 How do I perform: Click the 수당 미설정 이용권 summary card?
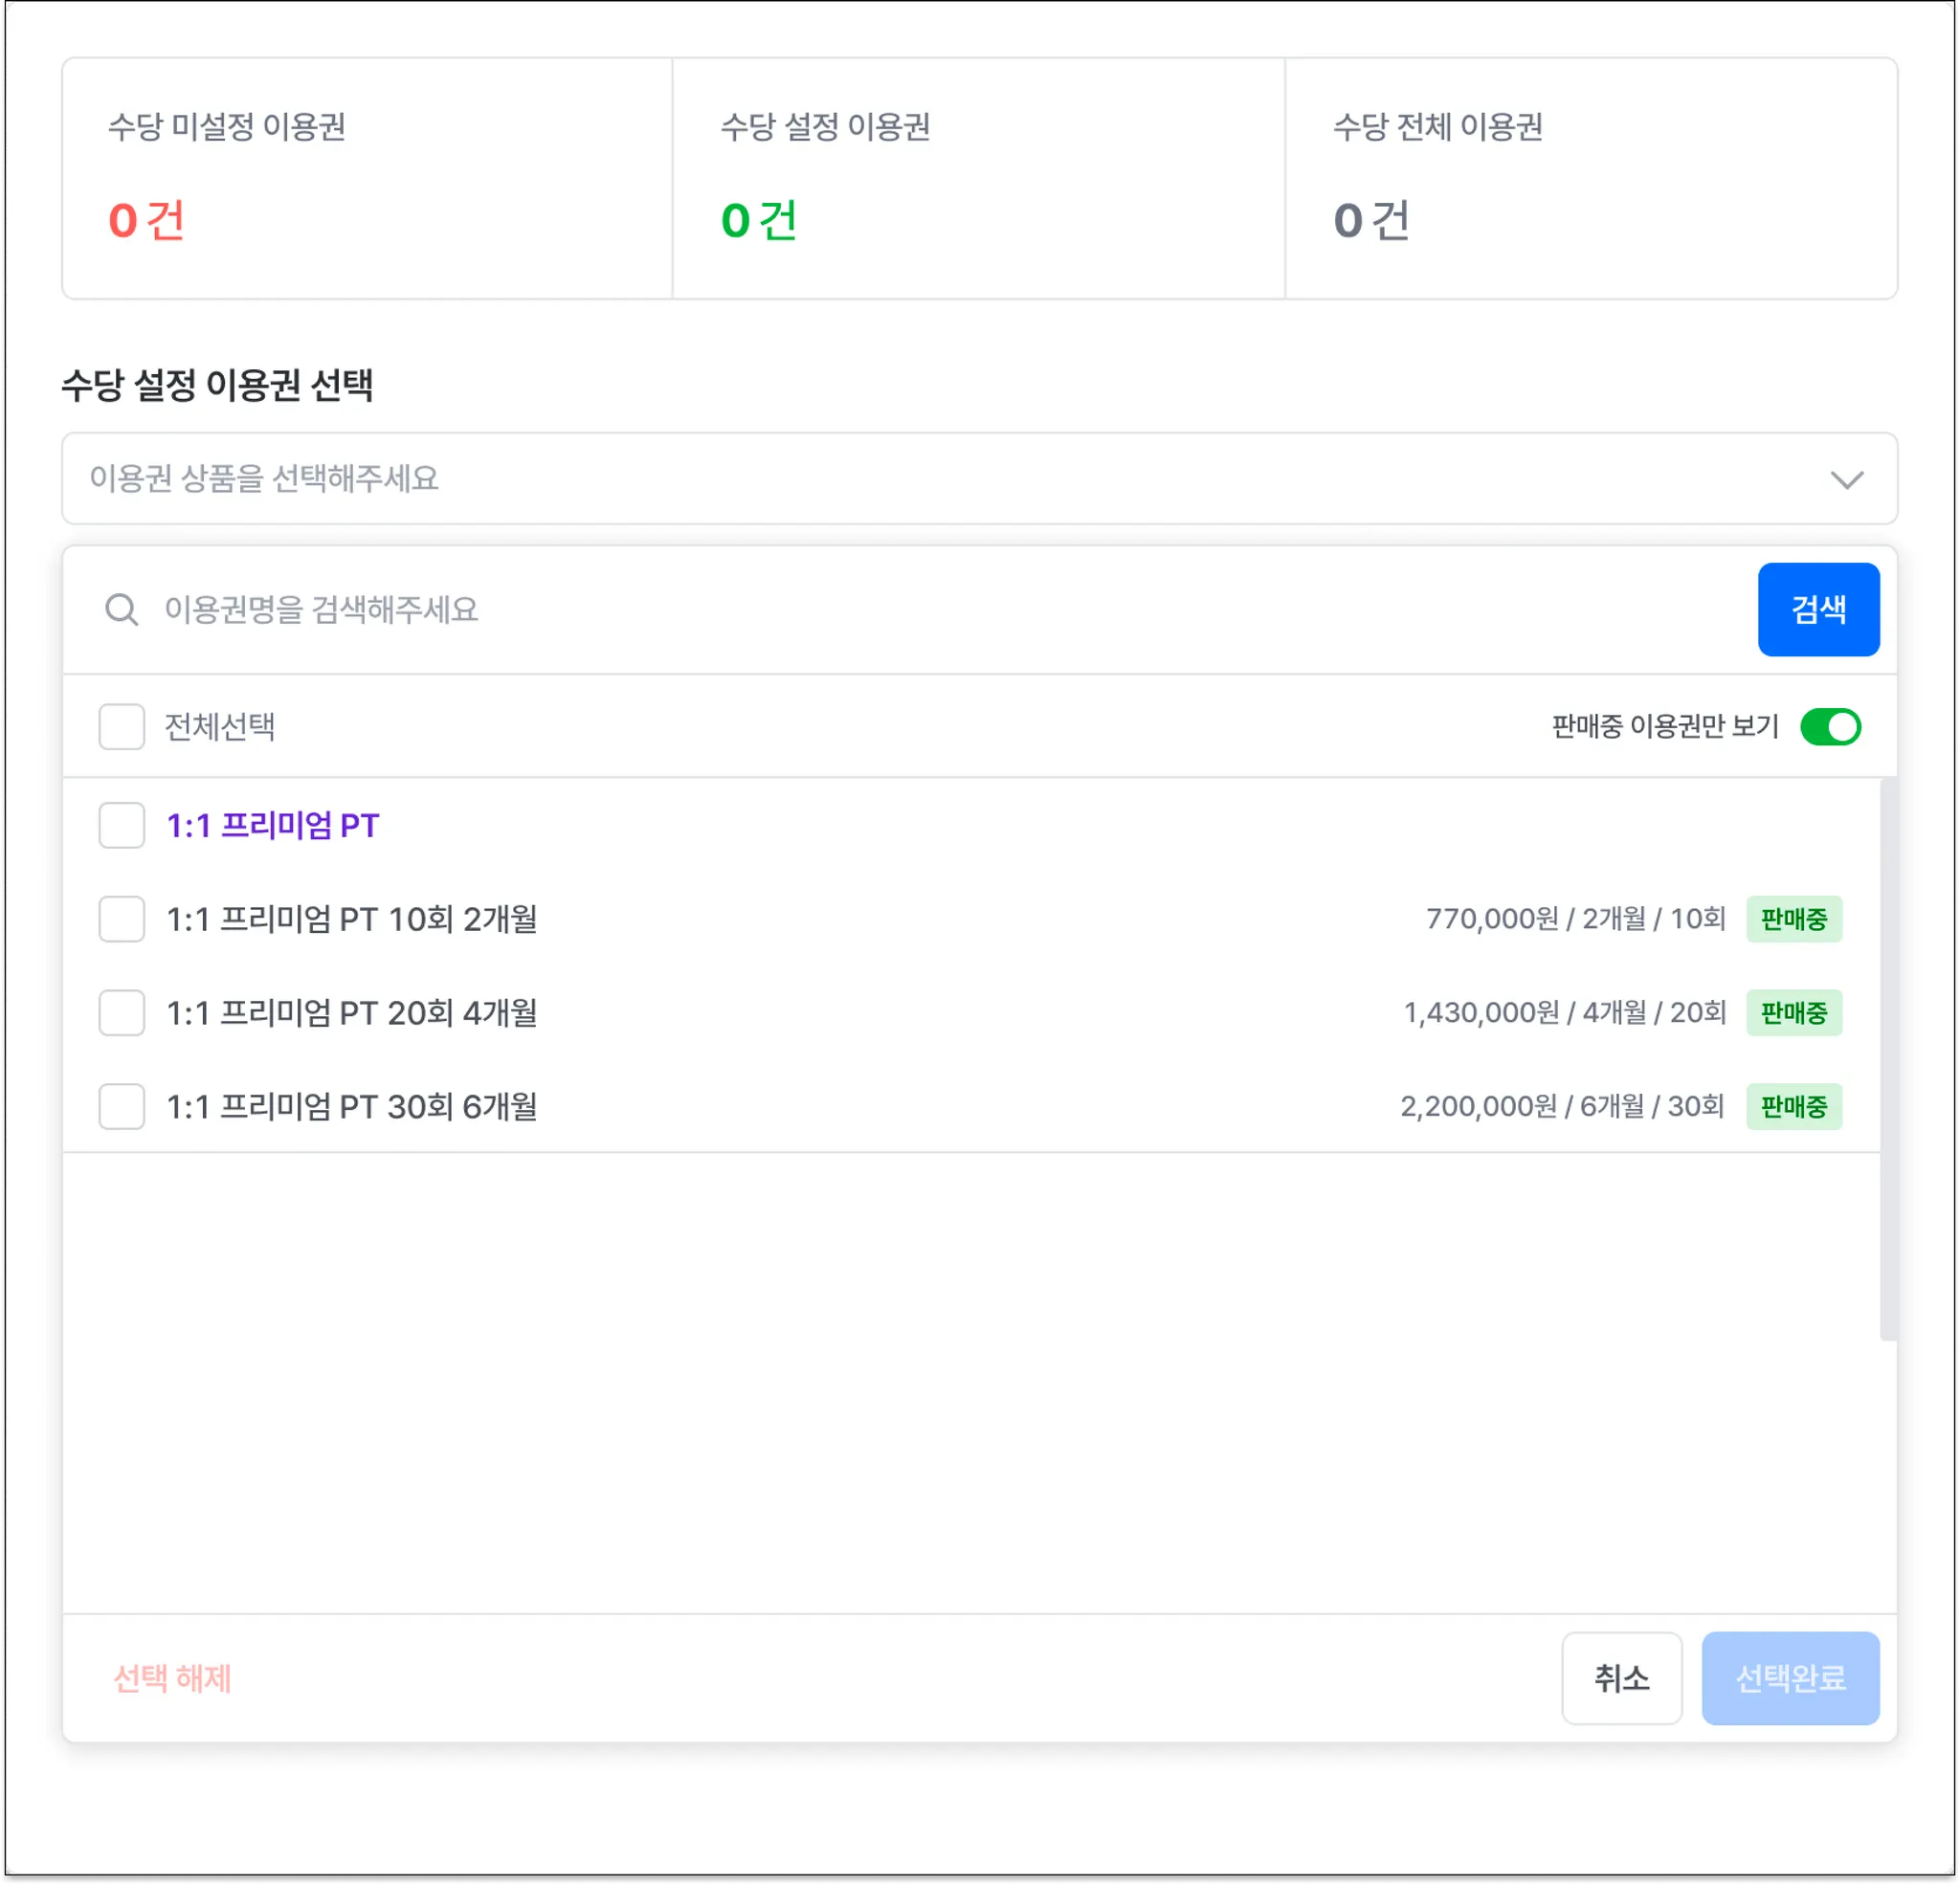pyautogui.click(x=367, y=178)
